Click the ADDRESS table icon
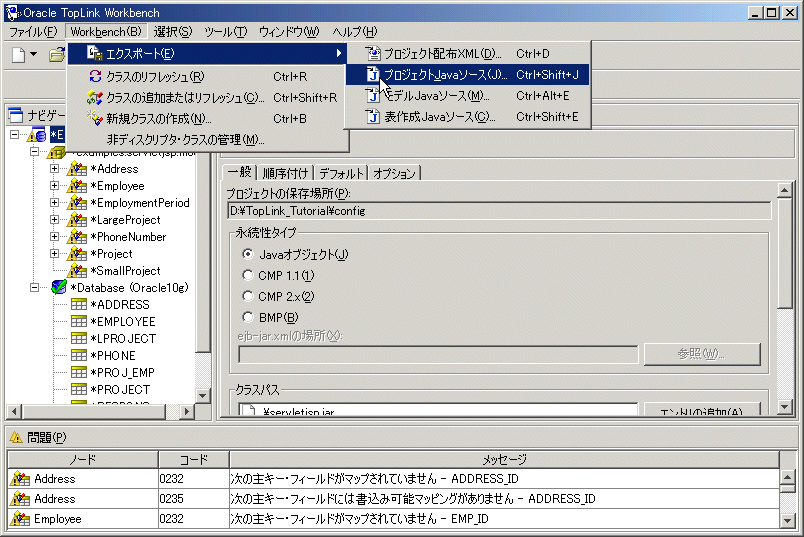The image size is (804, 537). pyautogui.click(x=79, y=304)
